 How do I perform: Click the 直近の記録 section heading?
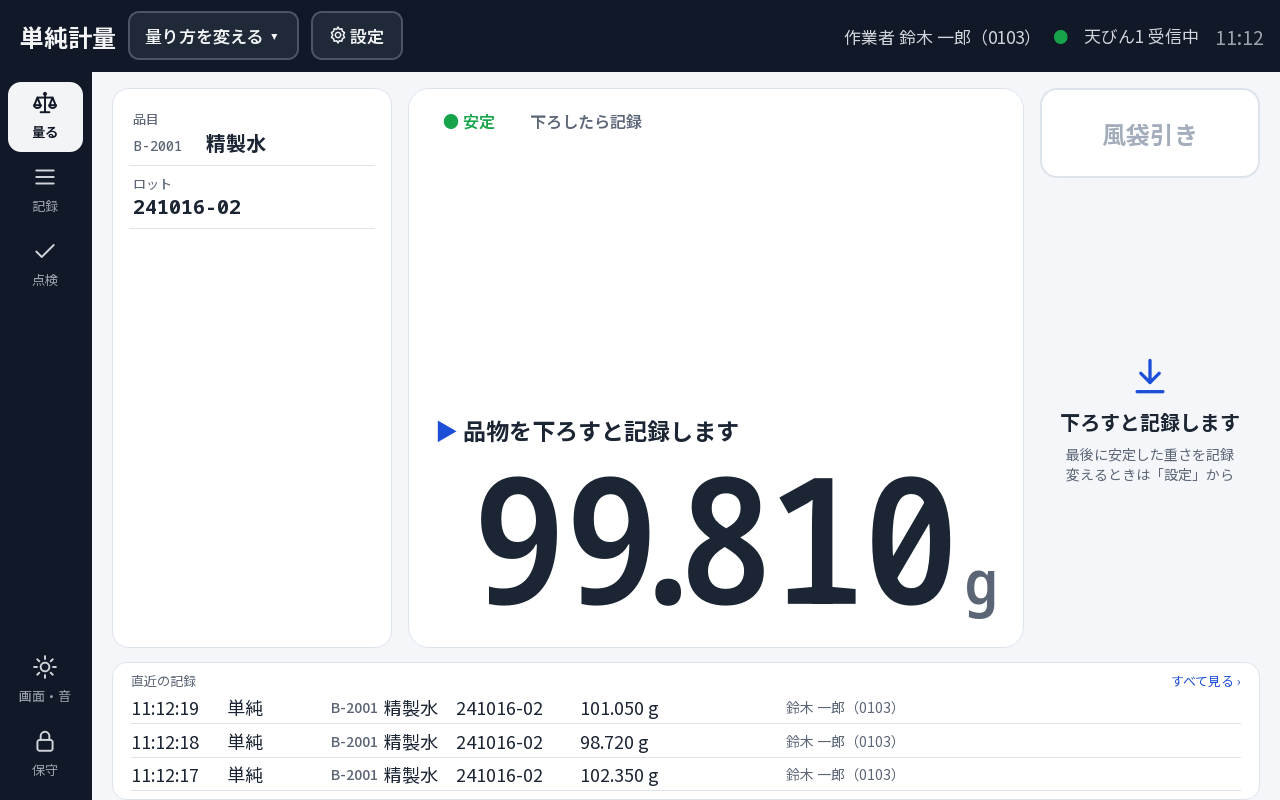tap(164, 681)
